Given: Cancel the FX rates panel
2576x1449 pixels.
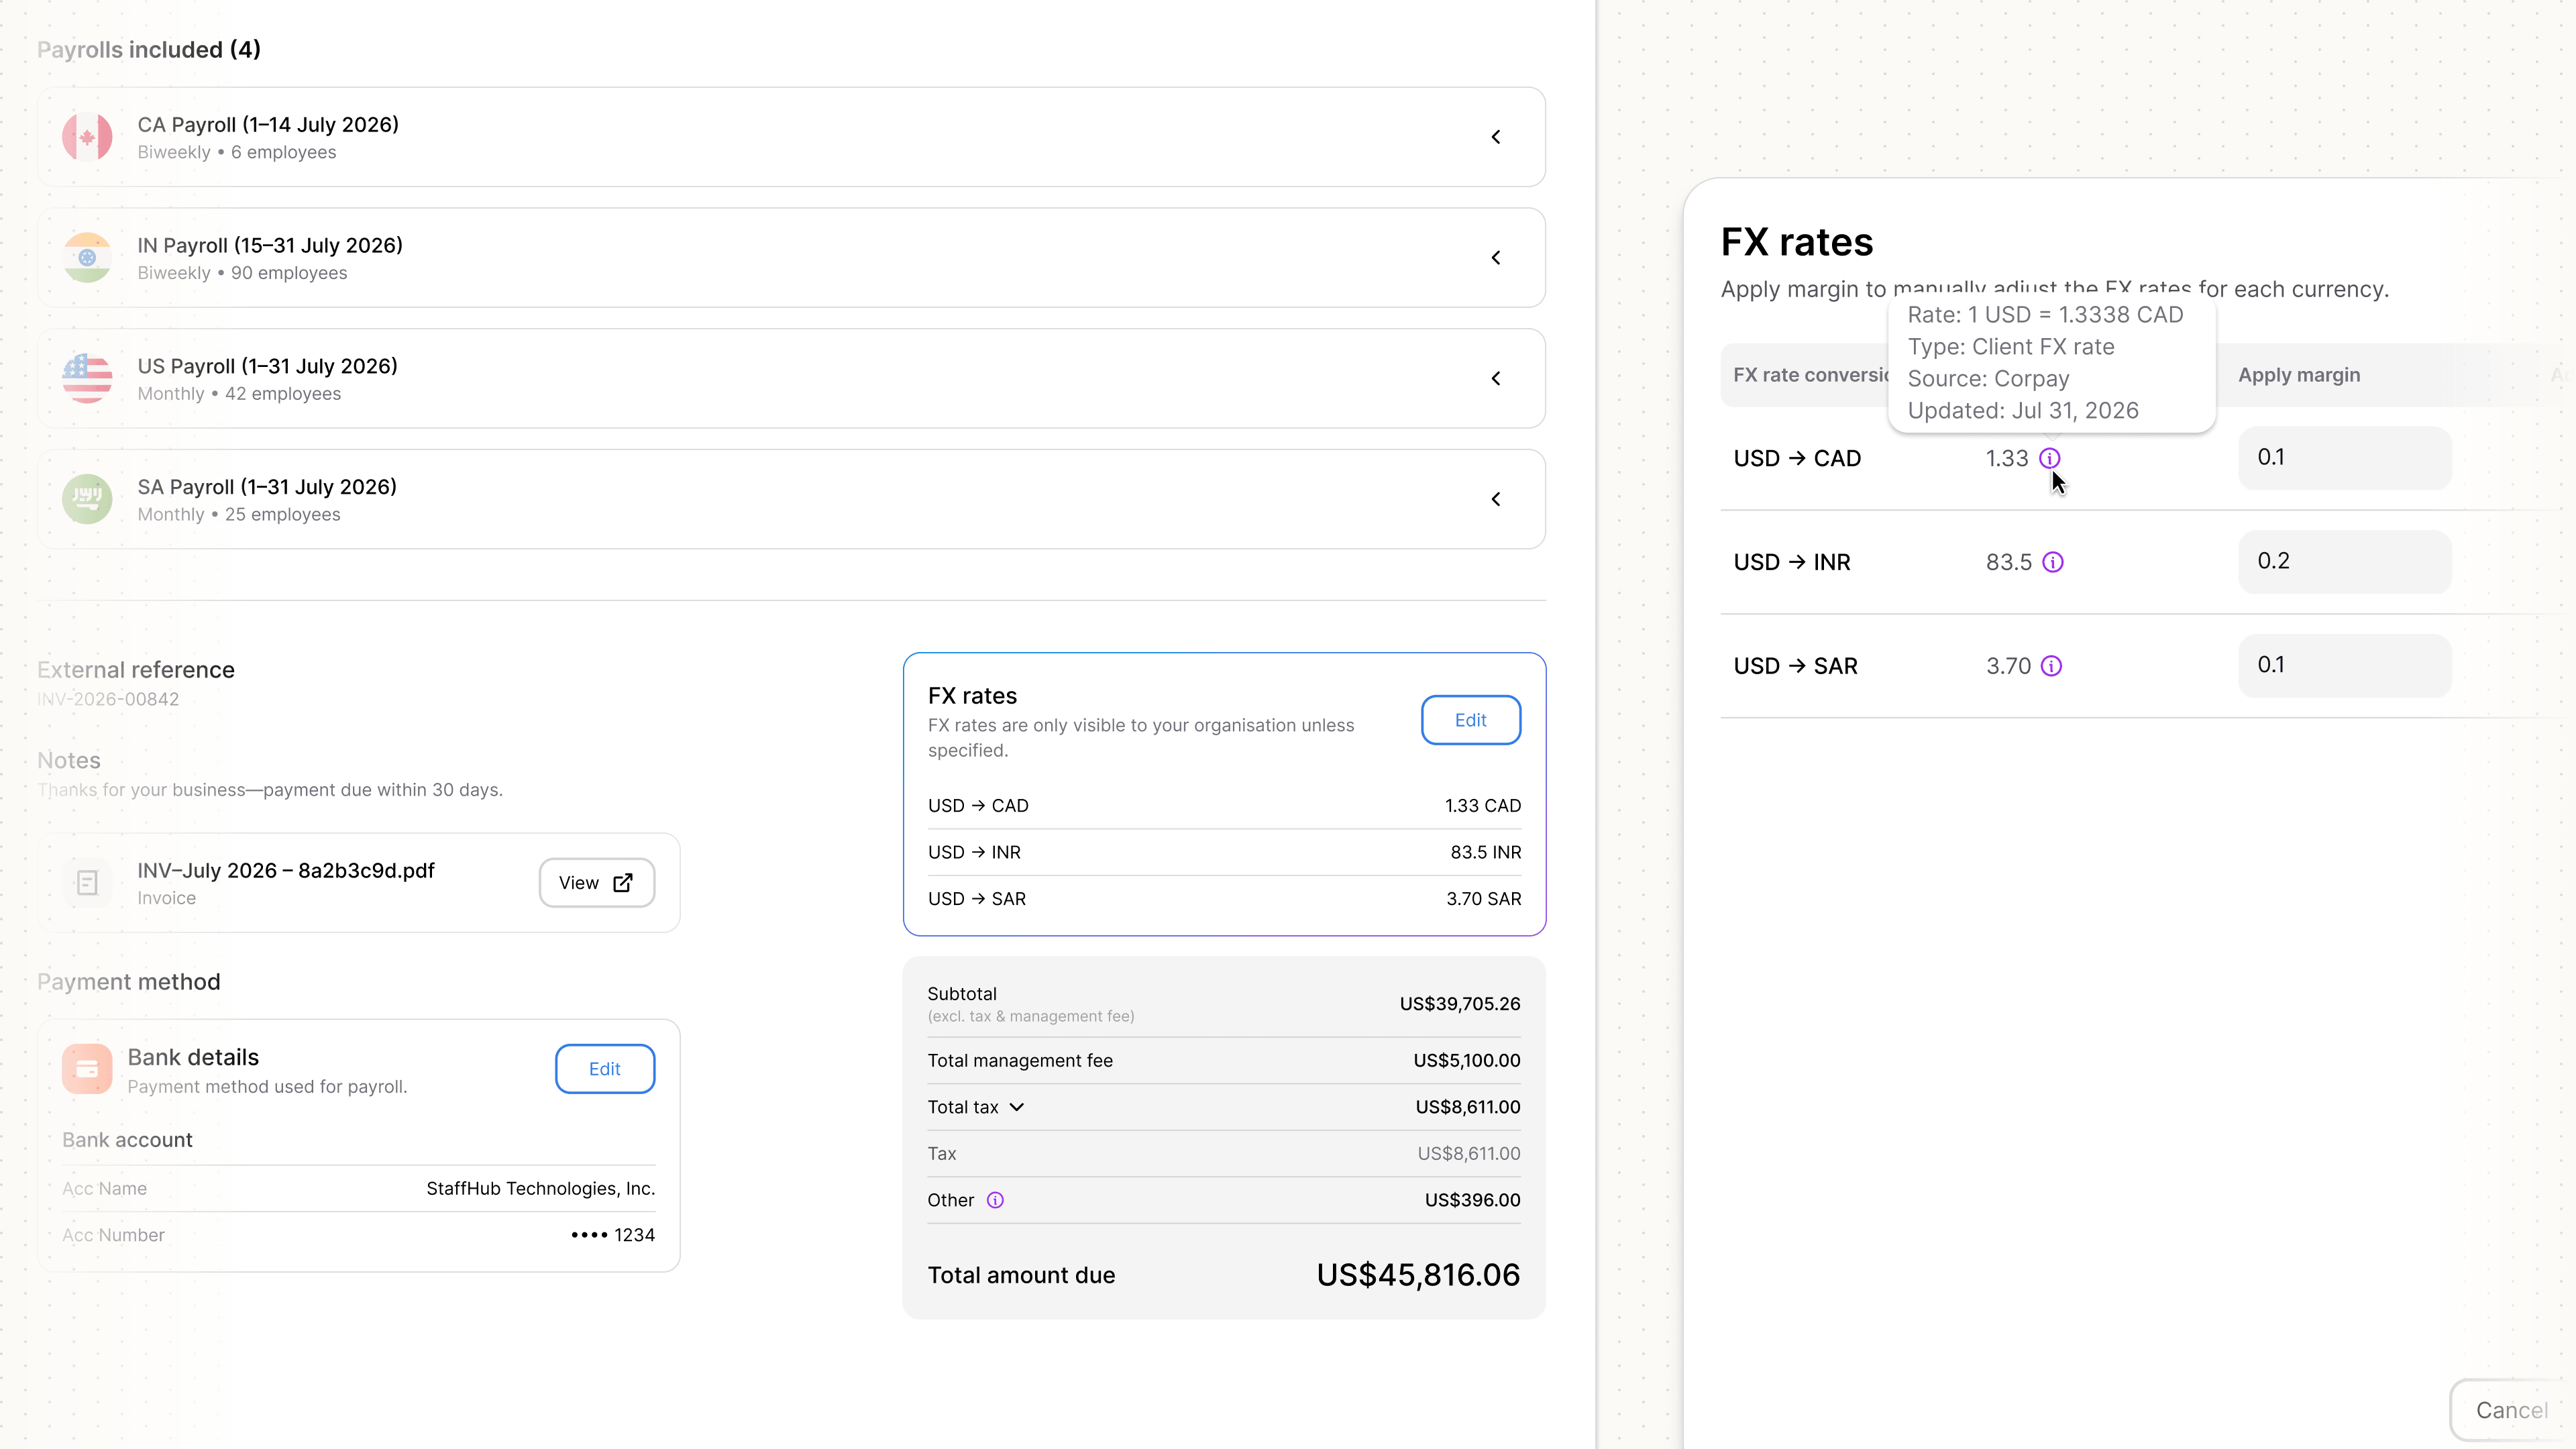Looking at the screenshot, I should click(x=2512, y=1410).
